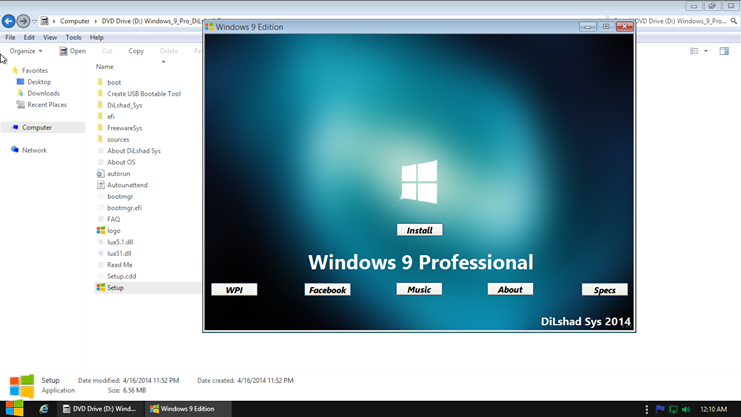Click the Windows 9 Edition title icon
Screen dimensions: 741x417
[x=209, y=27]
